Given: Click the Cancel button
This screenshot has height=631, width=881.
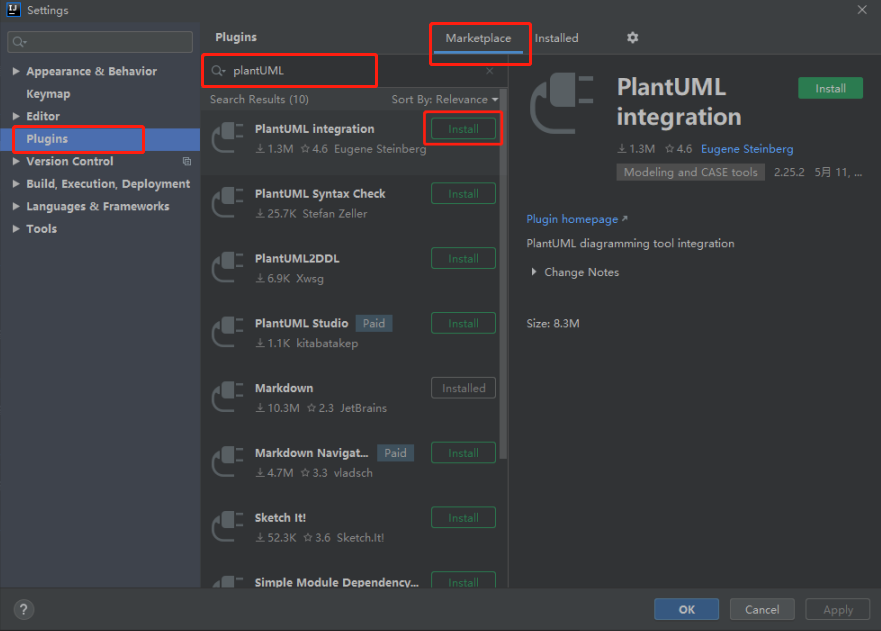Looking at the screenshot, I should 762,609.
